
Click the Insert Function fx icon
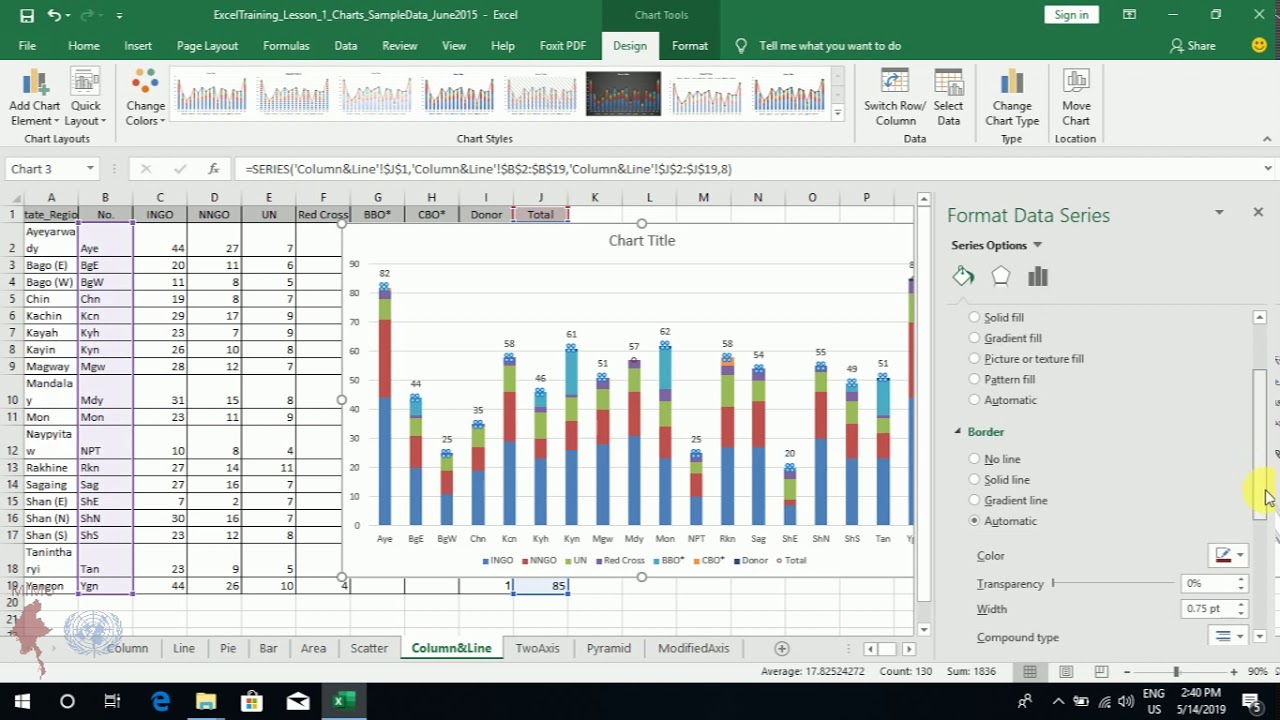[x=213, y=169]
